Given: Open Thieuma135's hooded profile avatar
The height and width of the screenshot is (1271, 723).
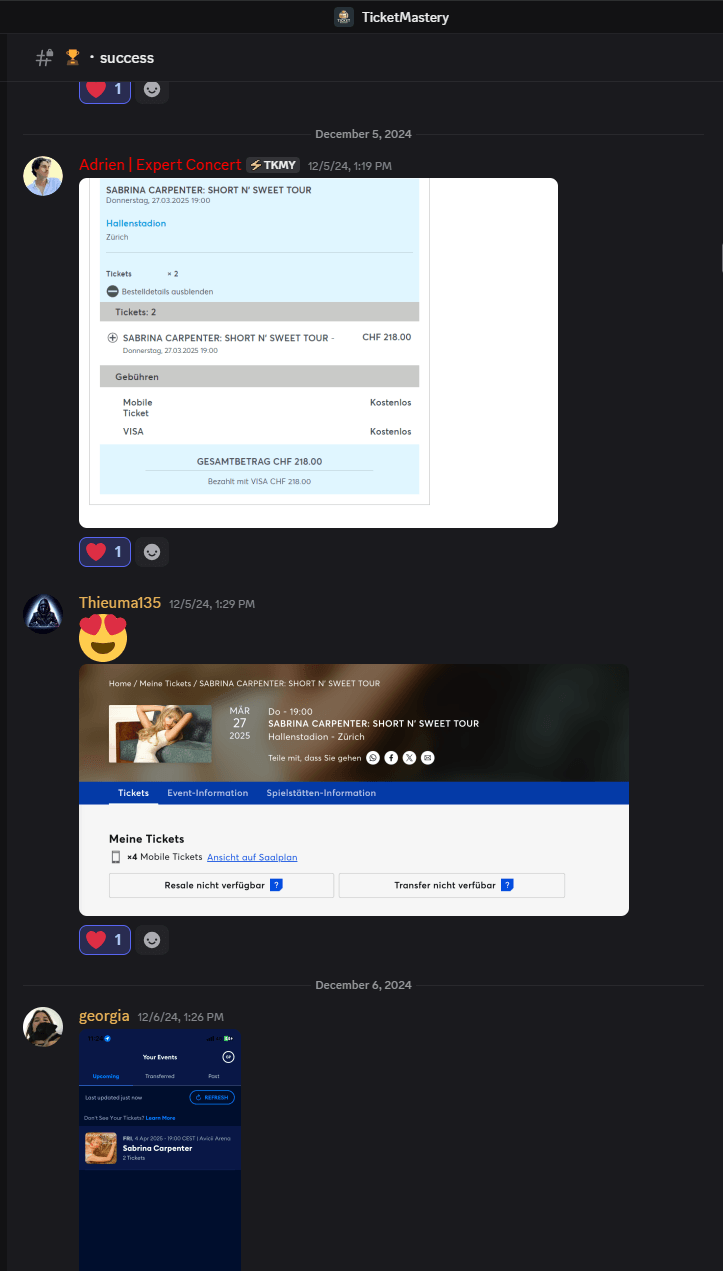Looking at the screenshot, I should tap(43, 614).
